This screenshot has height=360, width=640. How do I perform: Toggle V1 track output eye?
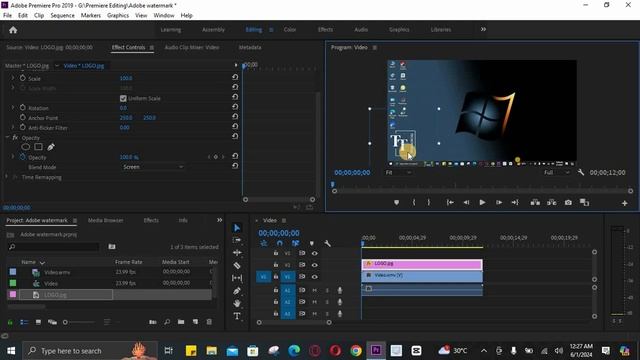314,277
